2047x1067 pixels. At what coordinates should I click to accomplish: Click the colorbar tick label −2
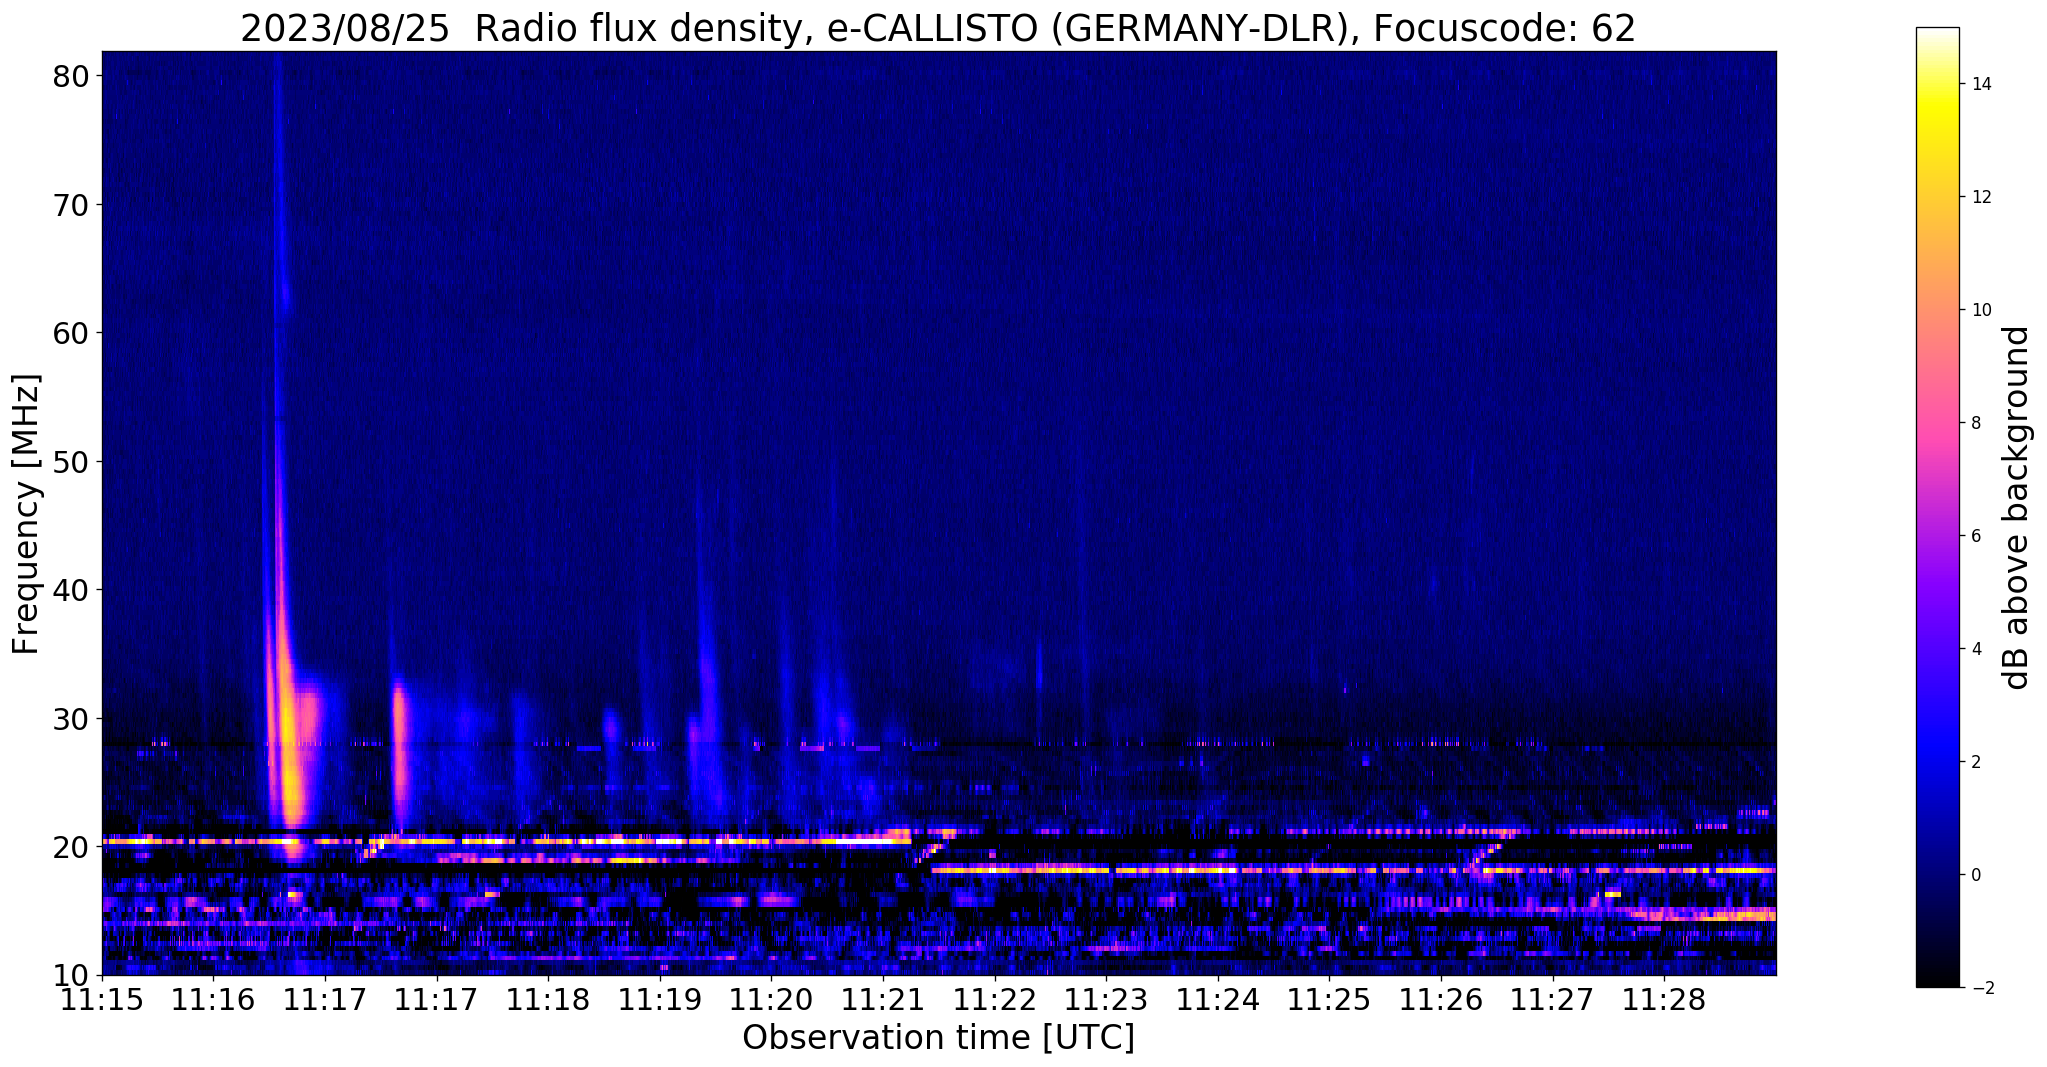tap(1981, 988)
